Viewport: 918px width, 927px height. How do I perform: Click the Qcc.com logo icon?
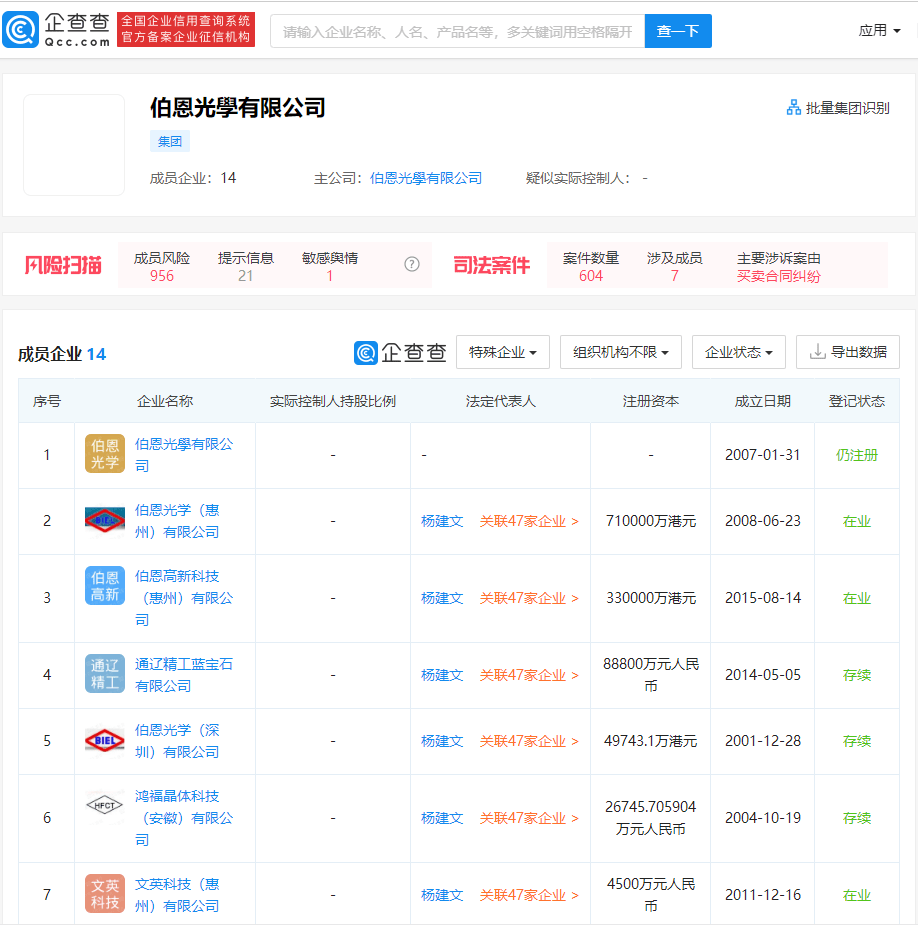pyautogui.click(x=21, y=30)
